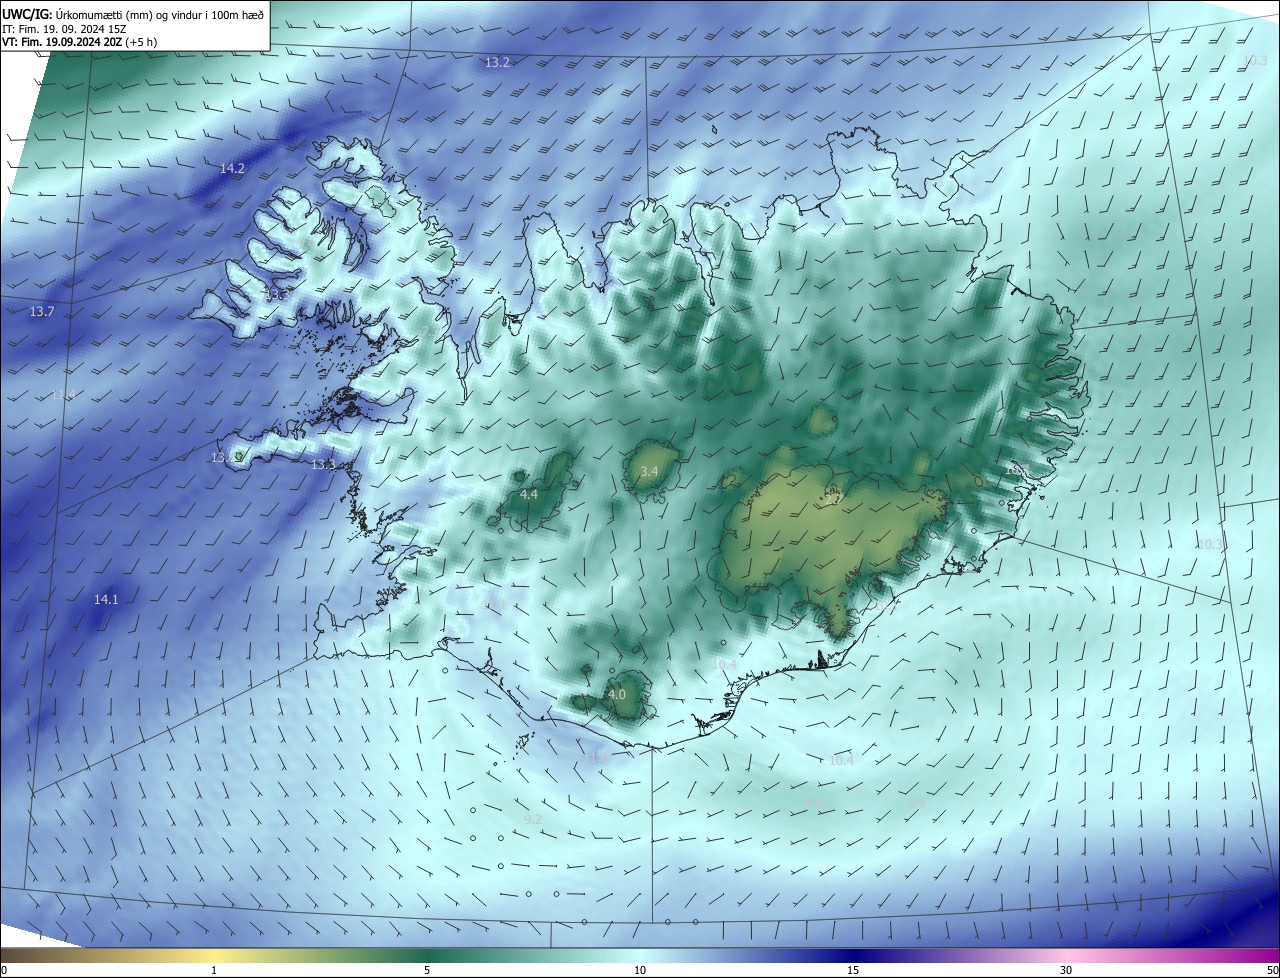Click the 3.4 value on the central glacier
This screenshot has width=1280, height=978.
click(x=649, y=471)
